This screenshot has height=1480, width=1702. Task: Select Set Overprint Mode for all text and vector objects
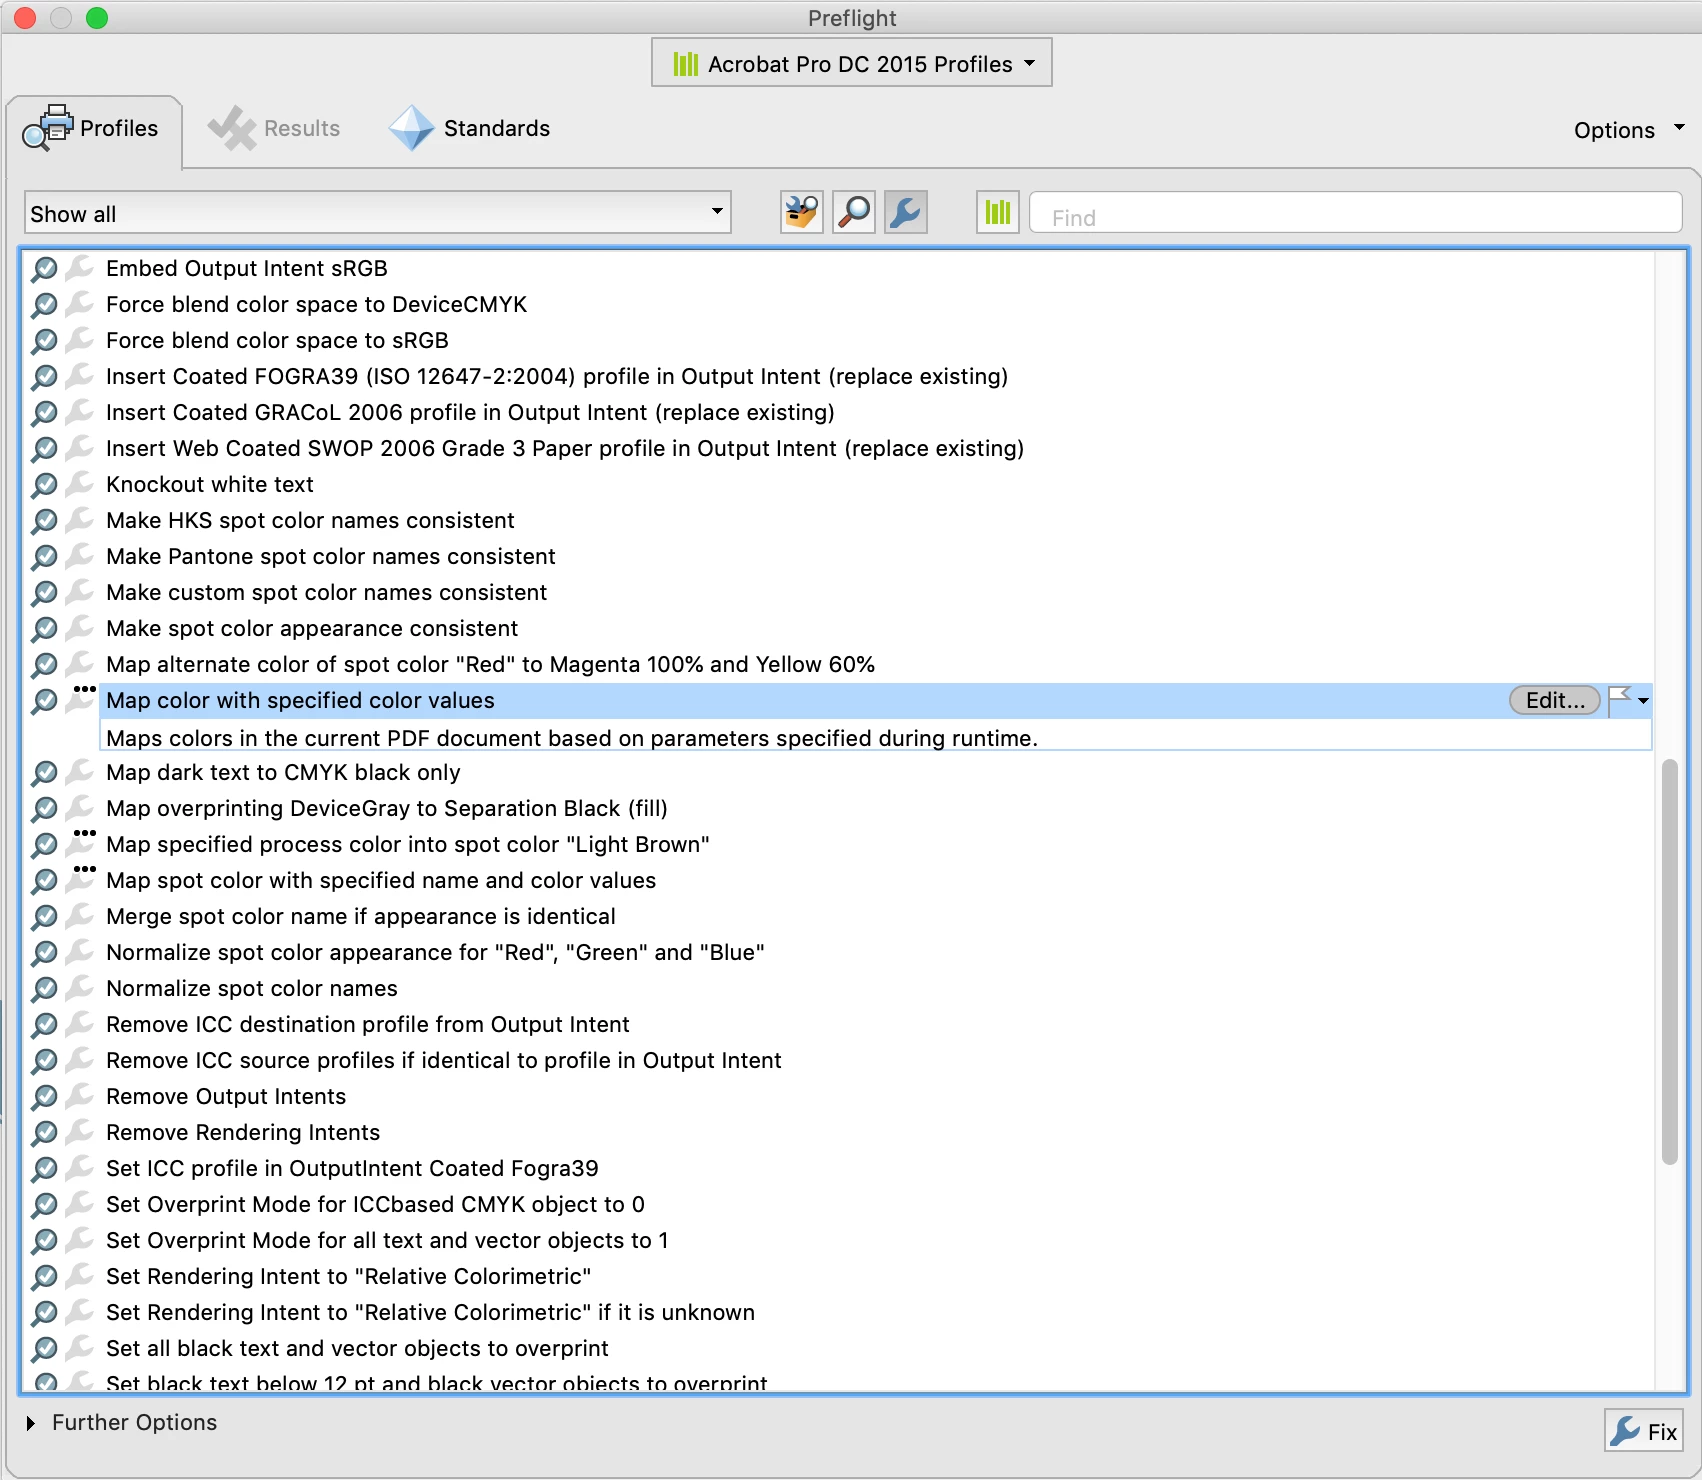(387, 1240)
